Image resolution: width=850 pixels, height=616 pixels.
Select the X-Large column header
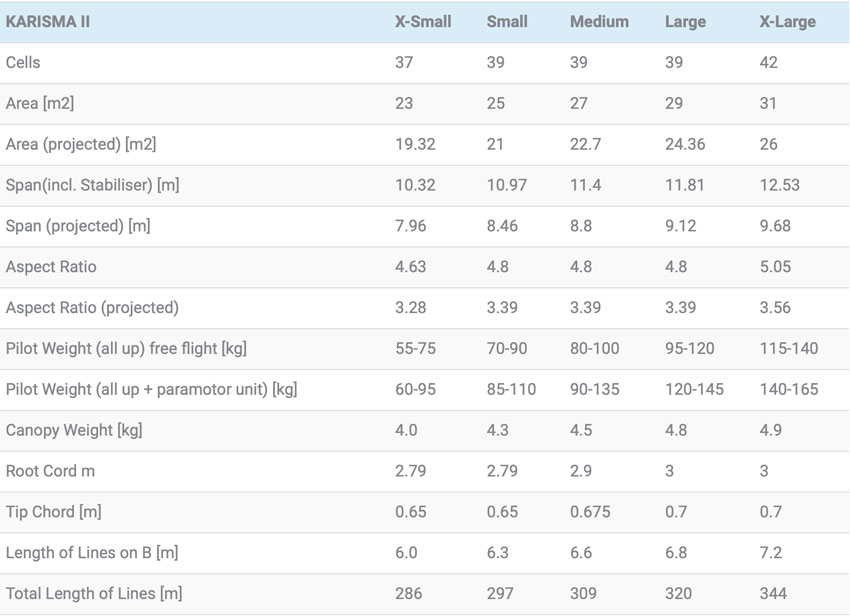788,21
